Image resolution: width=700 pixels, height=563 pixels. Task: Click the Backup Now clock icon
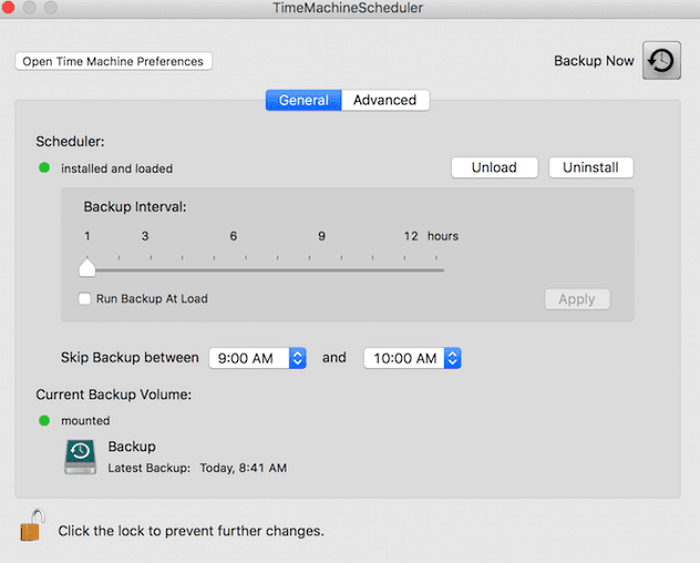(x=661, y=61)
